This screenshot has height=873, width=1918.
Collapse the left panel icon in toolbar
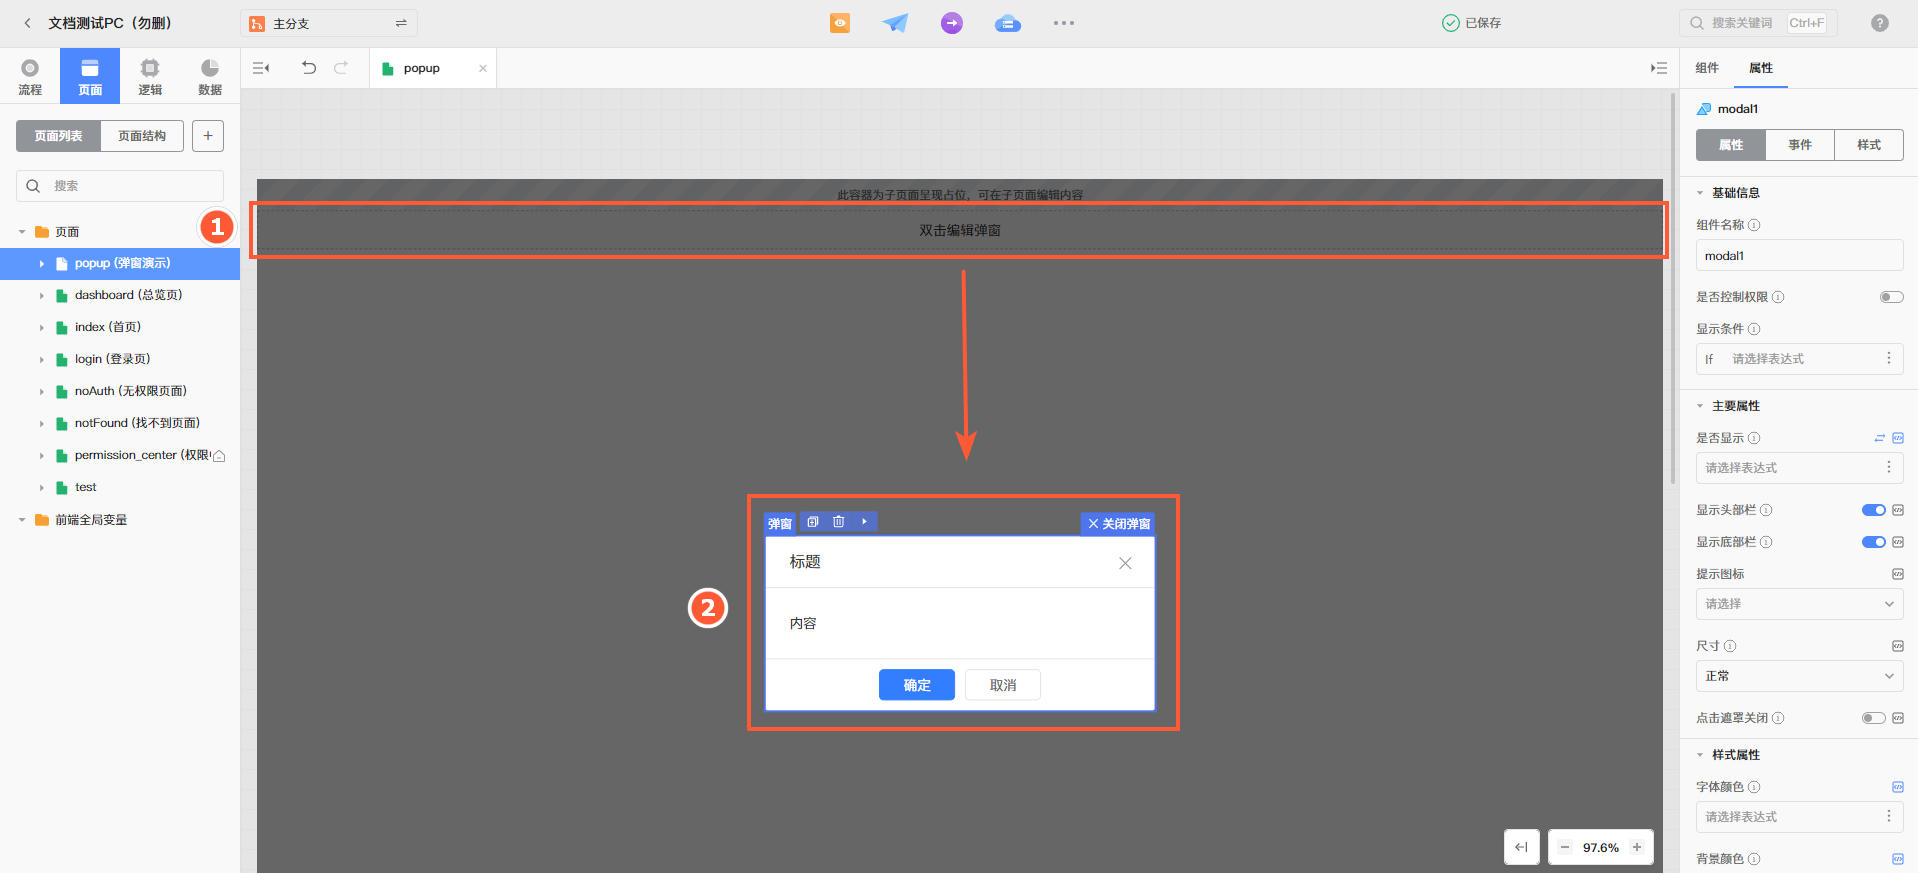[261, 68]
